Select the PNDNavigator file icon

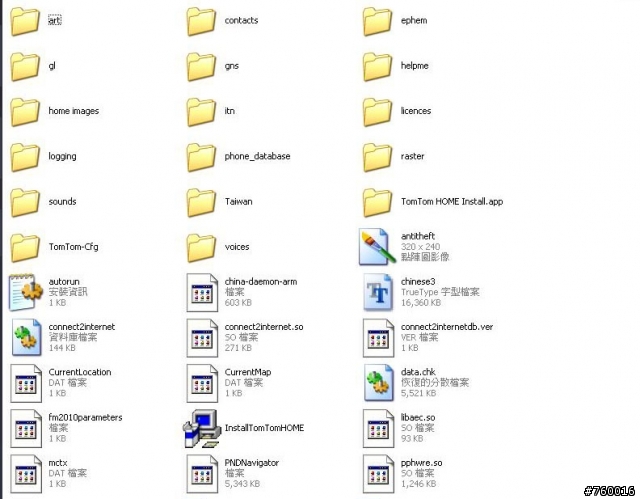point(202,474)
